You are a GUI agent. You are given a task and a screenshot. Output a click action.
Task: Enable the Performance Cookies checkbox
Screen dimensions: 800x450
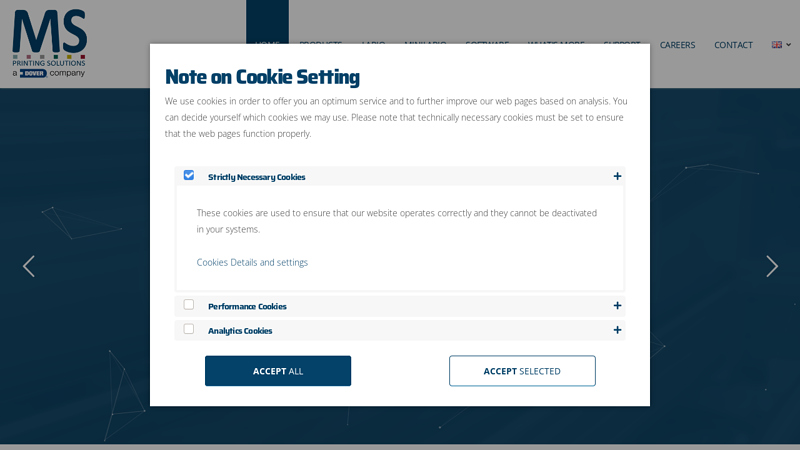pos(189,305)
